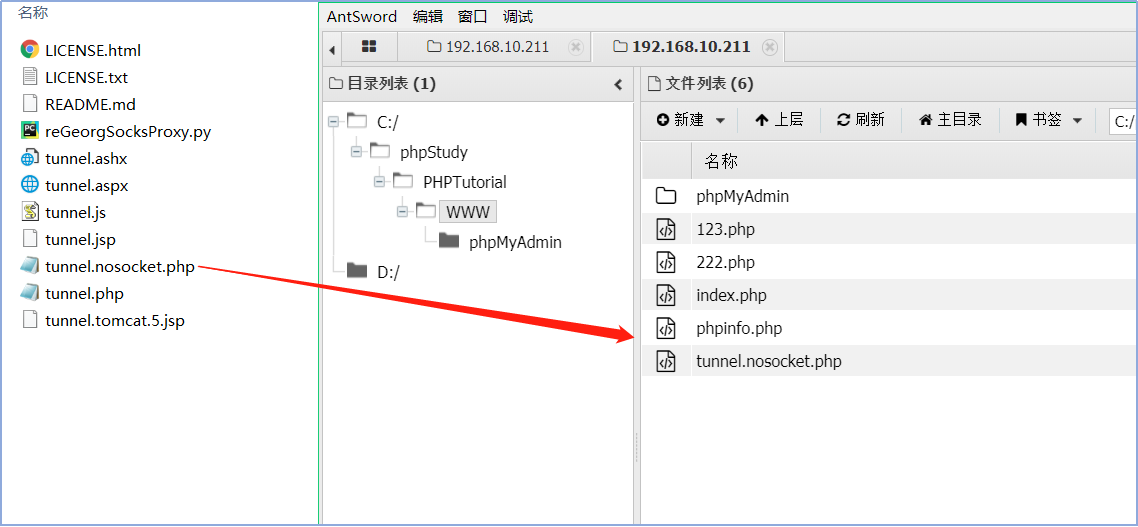Select tunnel.tomcat.5.jsp file name
Viewport: 1138px width, 527px height.
[x=115, y=320]
